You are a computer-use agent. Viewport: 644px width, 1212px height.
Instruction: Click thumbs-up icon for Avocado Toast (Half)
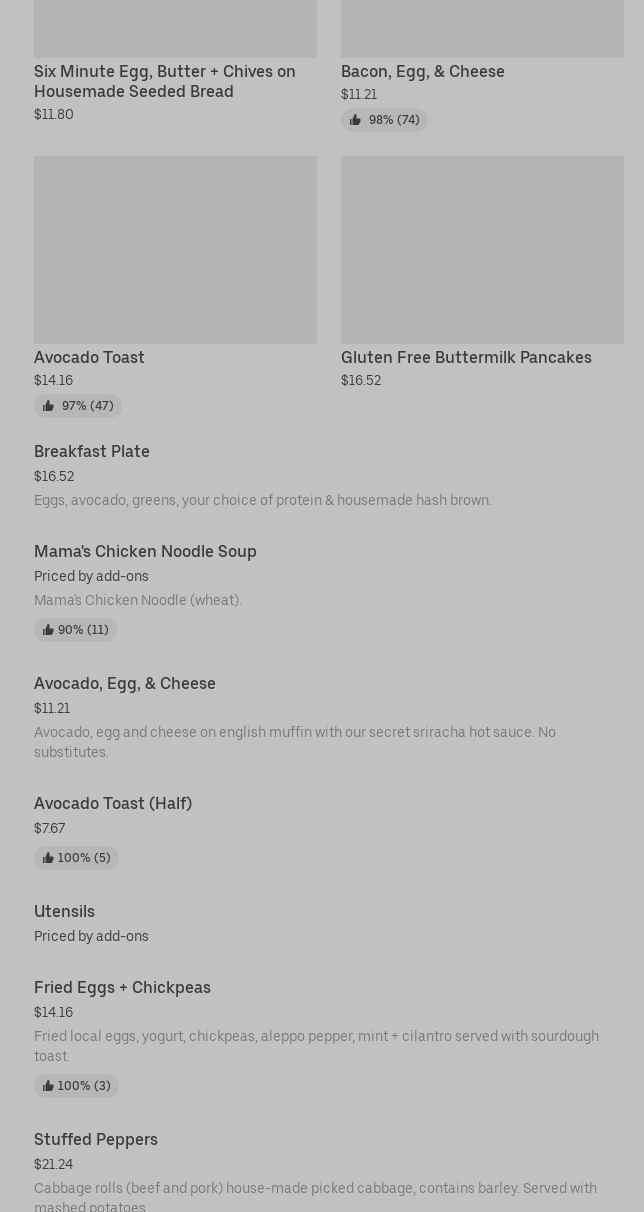tap(48, 858)
